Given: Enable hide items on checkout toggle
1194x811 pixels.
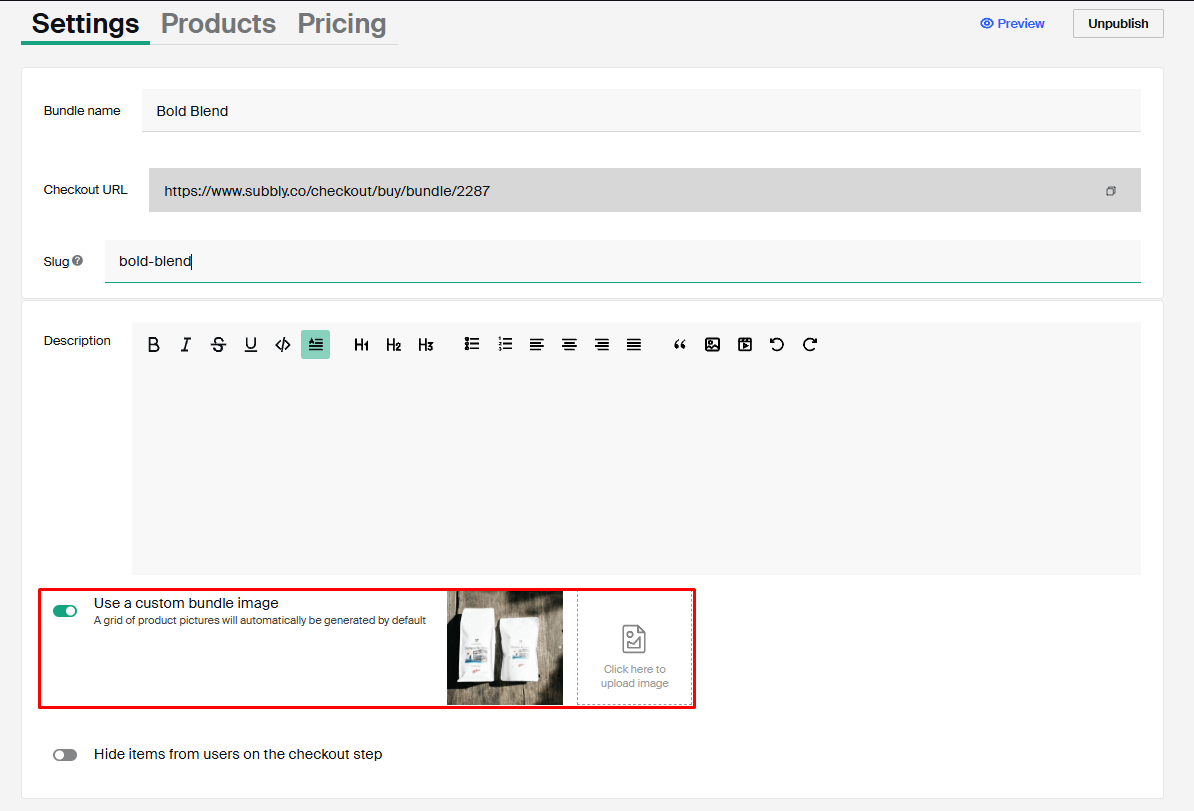Looking at the screenshot, I should 65,755.
